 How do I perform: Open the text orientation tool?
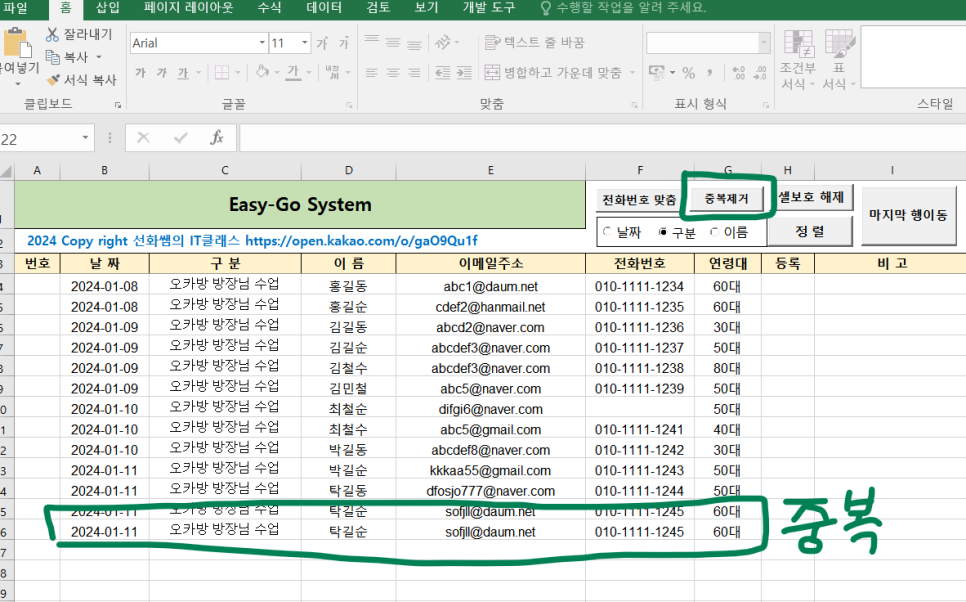click(443, 42)
